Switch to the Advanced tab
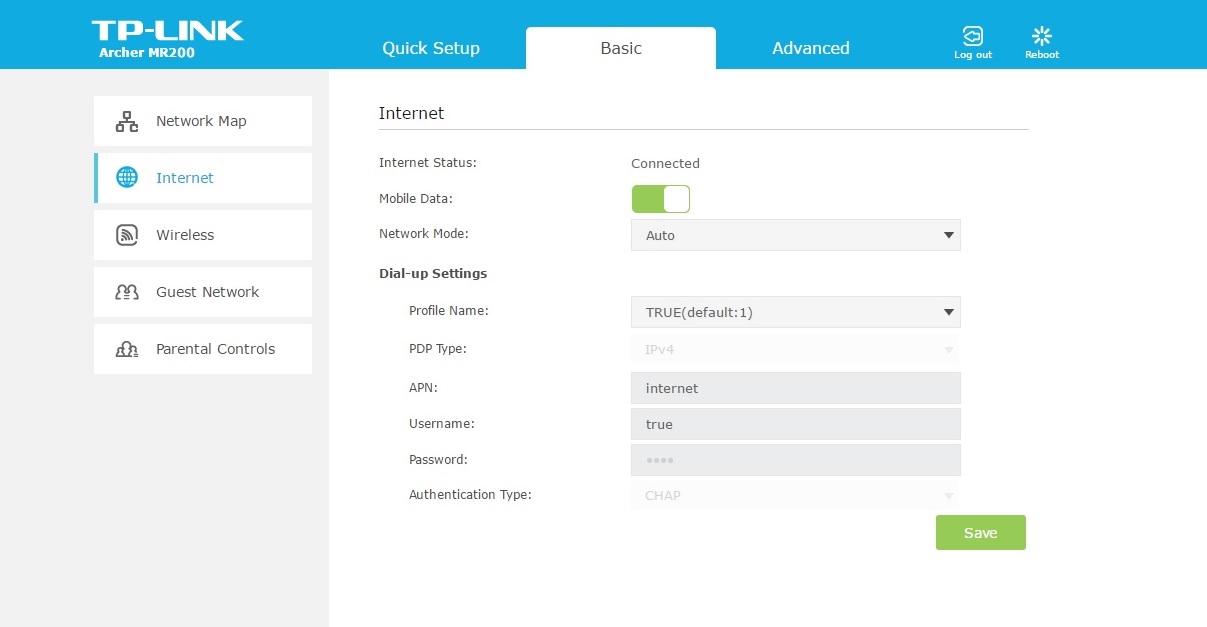1207x627 pixels. pyautogui.click(x=810, y=48)
